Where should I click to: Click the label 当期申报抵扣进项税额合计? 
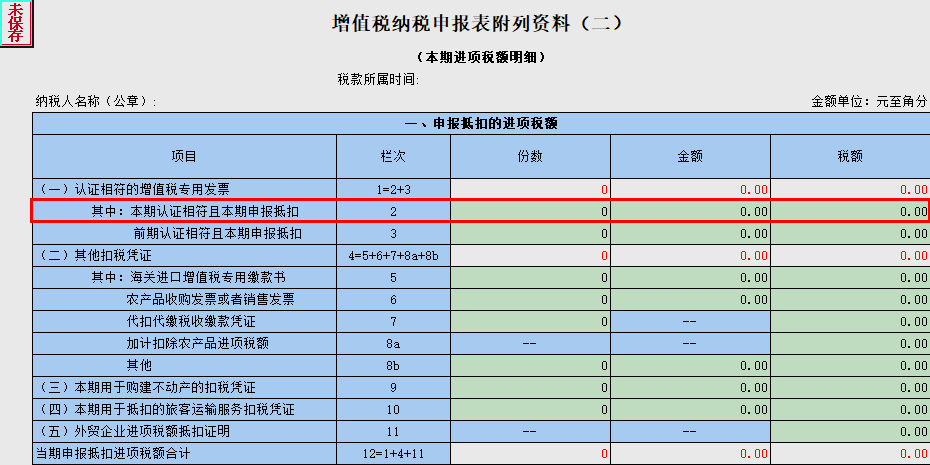coord(113,454)
